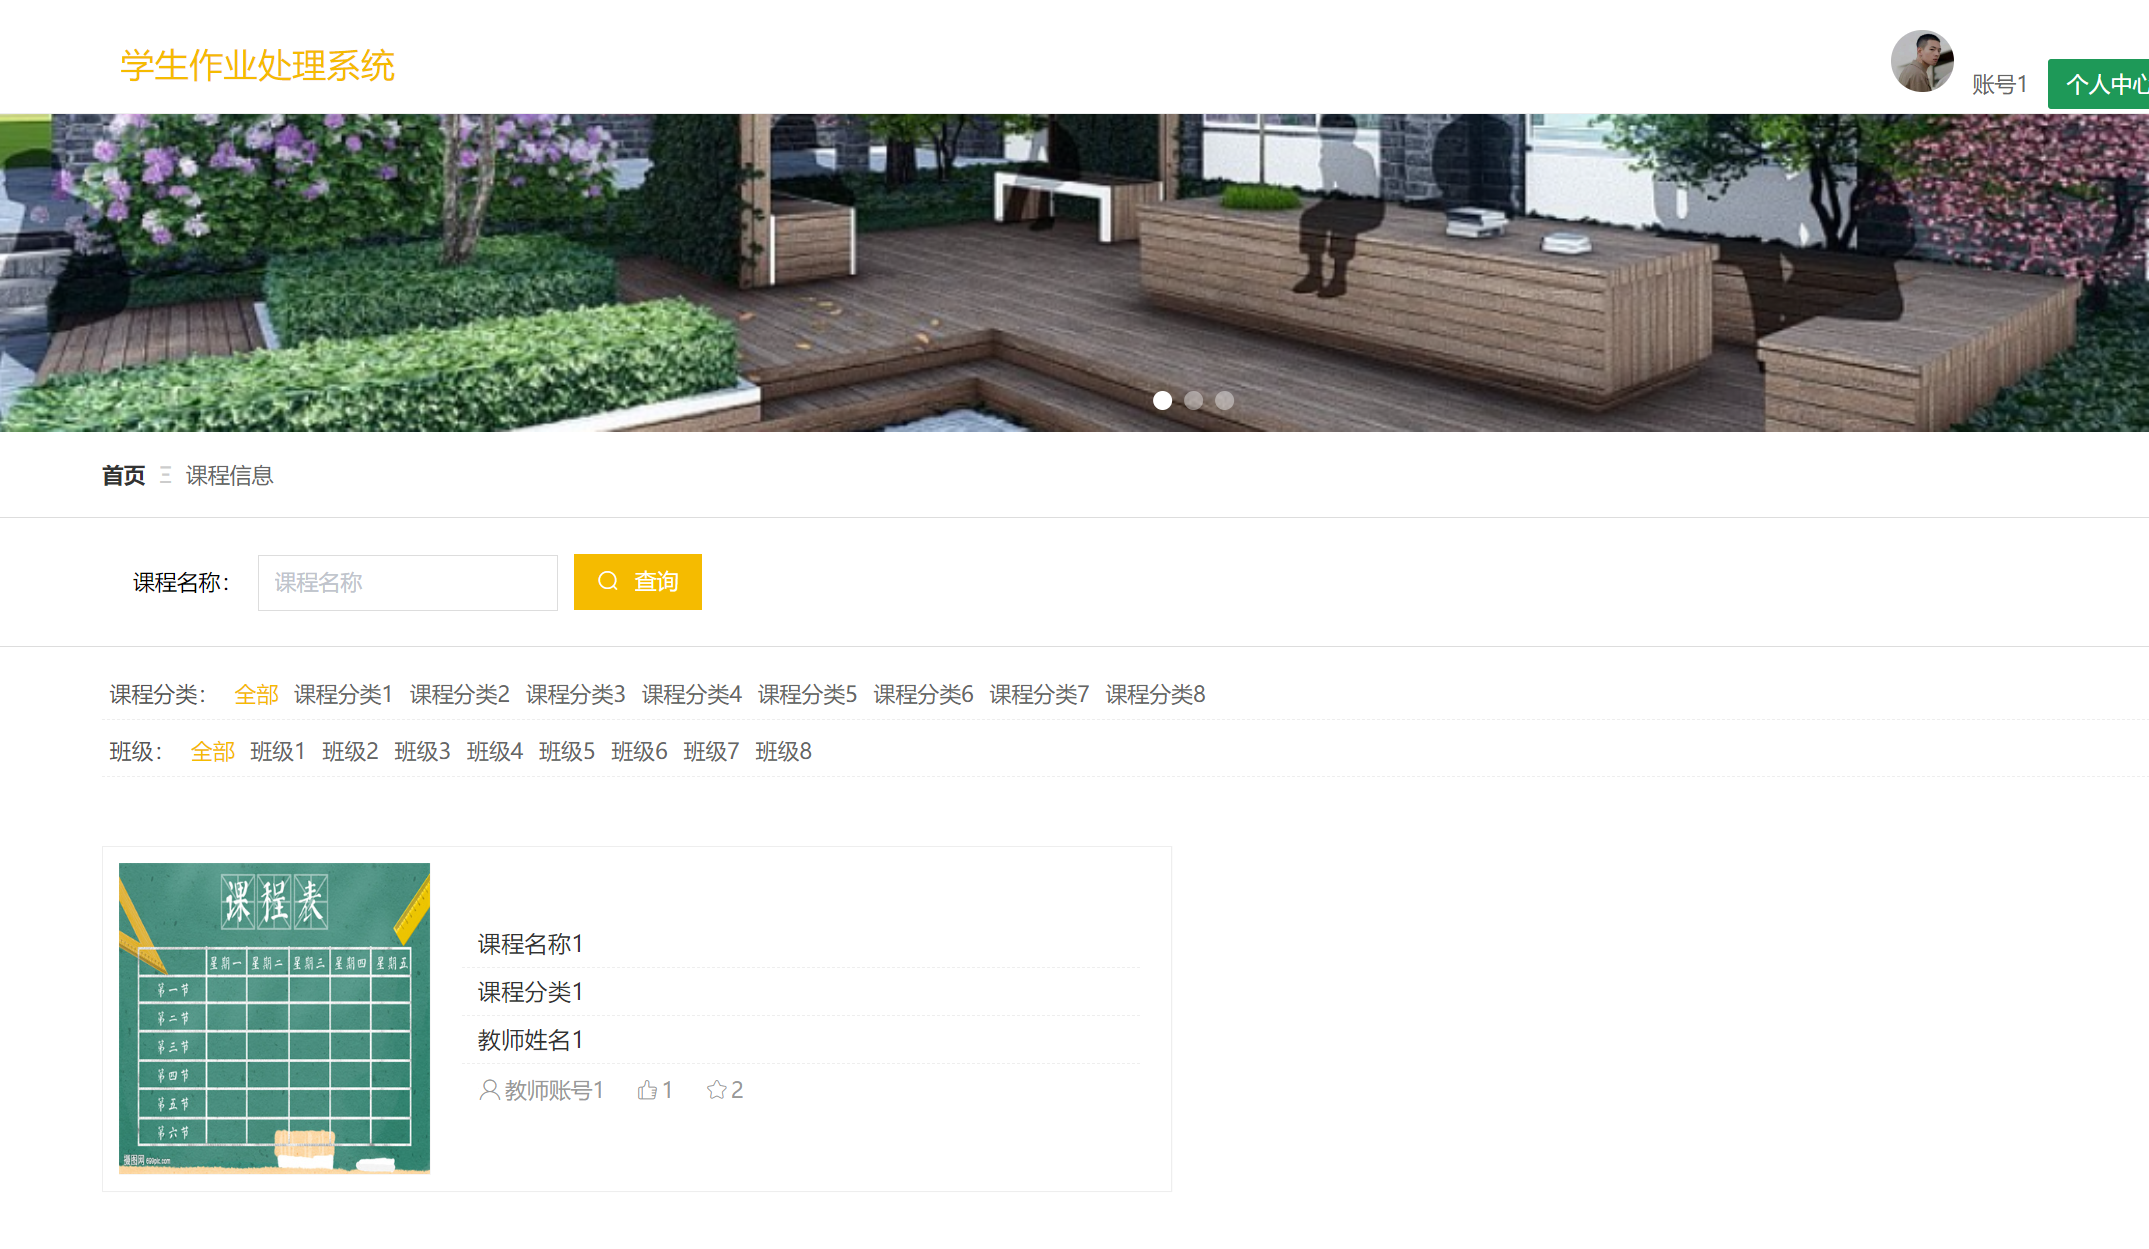
Task: Click the 课程名称 search input field
Action: [x=407, y=582]
